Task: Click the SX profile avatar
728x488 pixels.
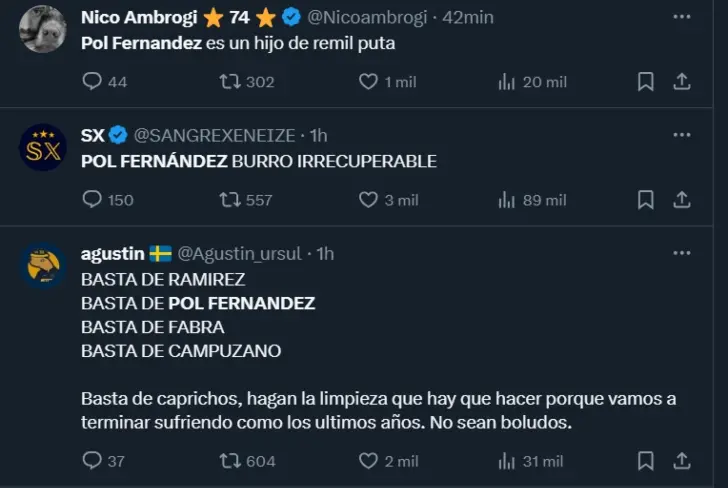Action: 43,147
